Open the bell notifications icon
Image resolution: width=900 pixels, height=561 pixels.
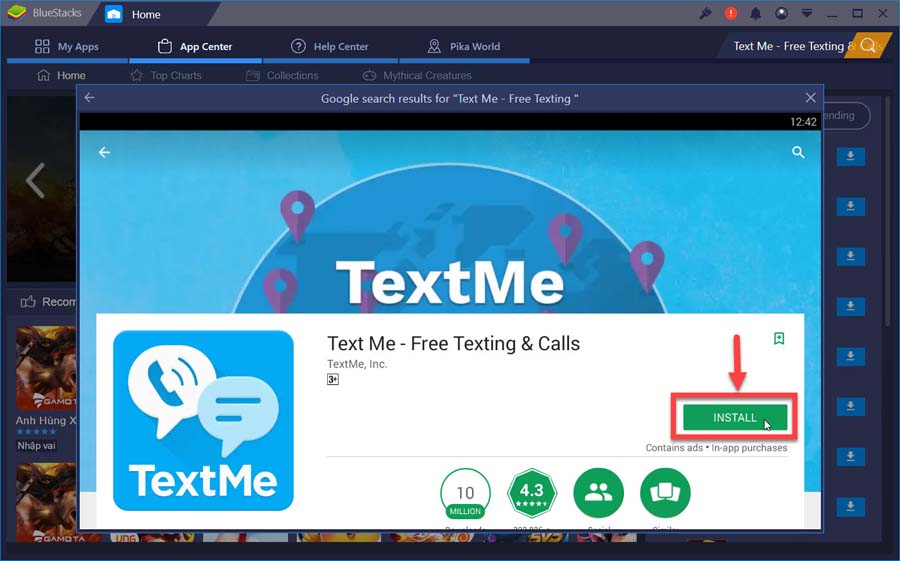coord(756,13)
